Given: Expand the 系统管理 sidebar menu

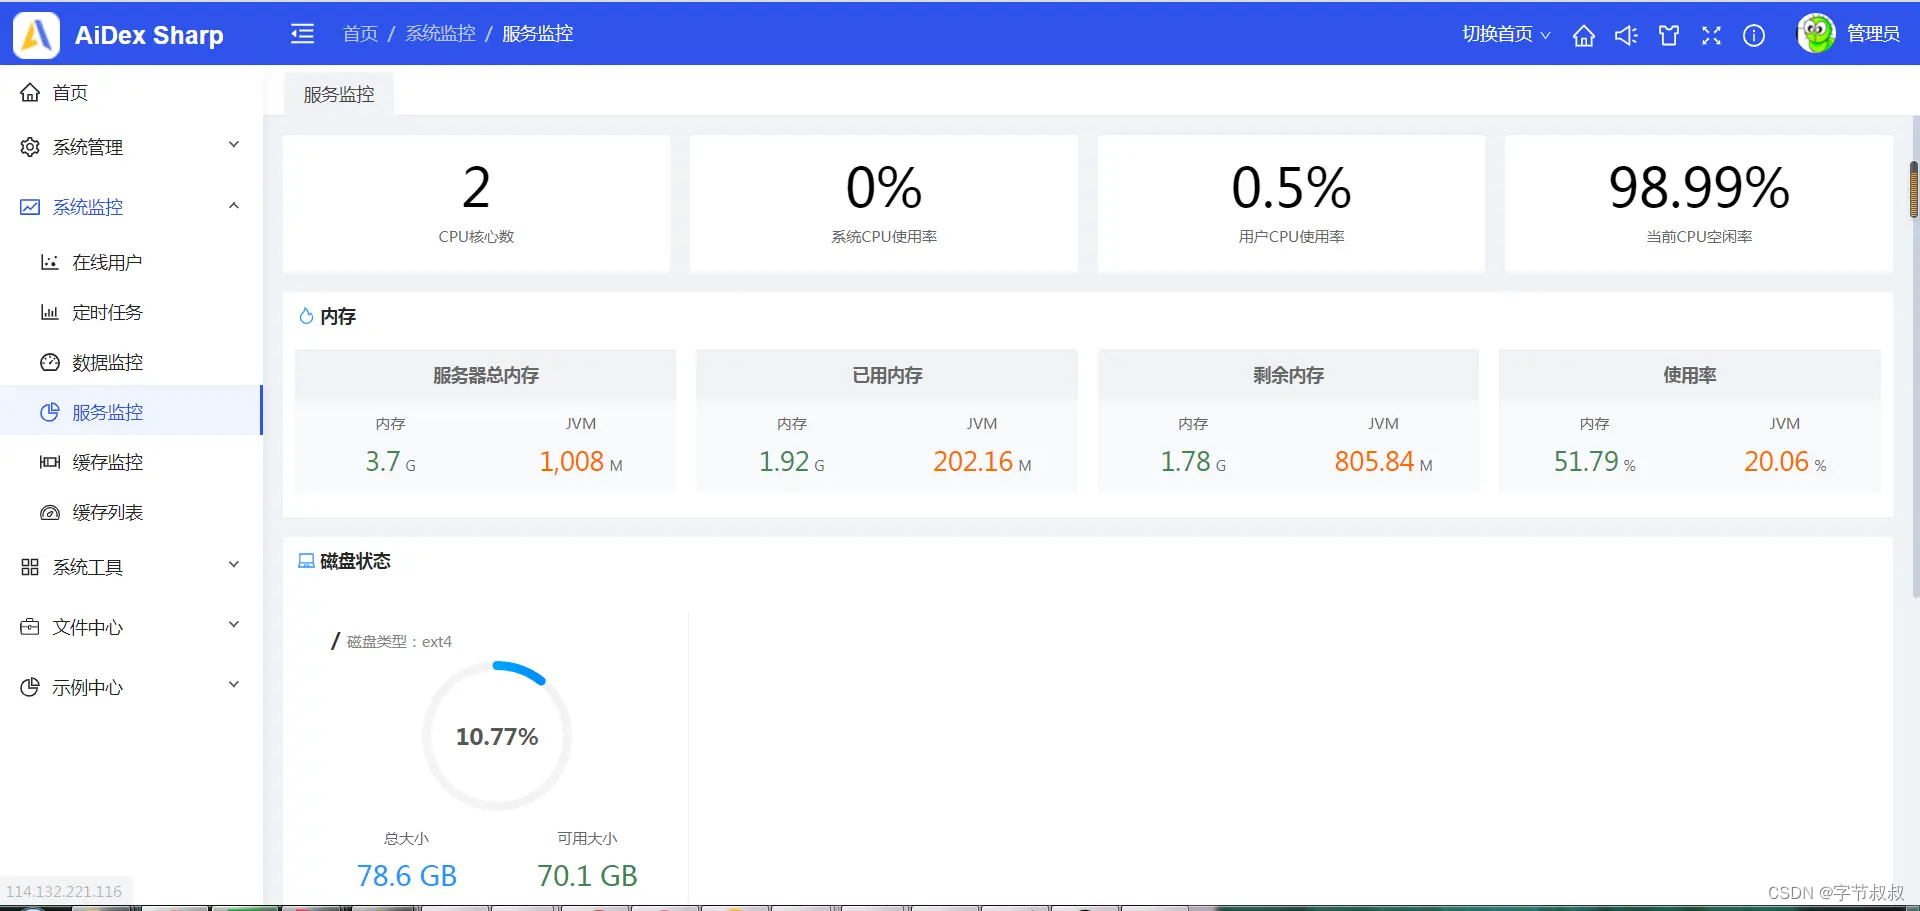Looking at the screenshot, I should [x=131, y=147].
